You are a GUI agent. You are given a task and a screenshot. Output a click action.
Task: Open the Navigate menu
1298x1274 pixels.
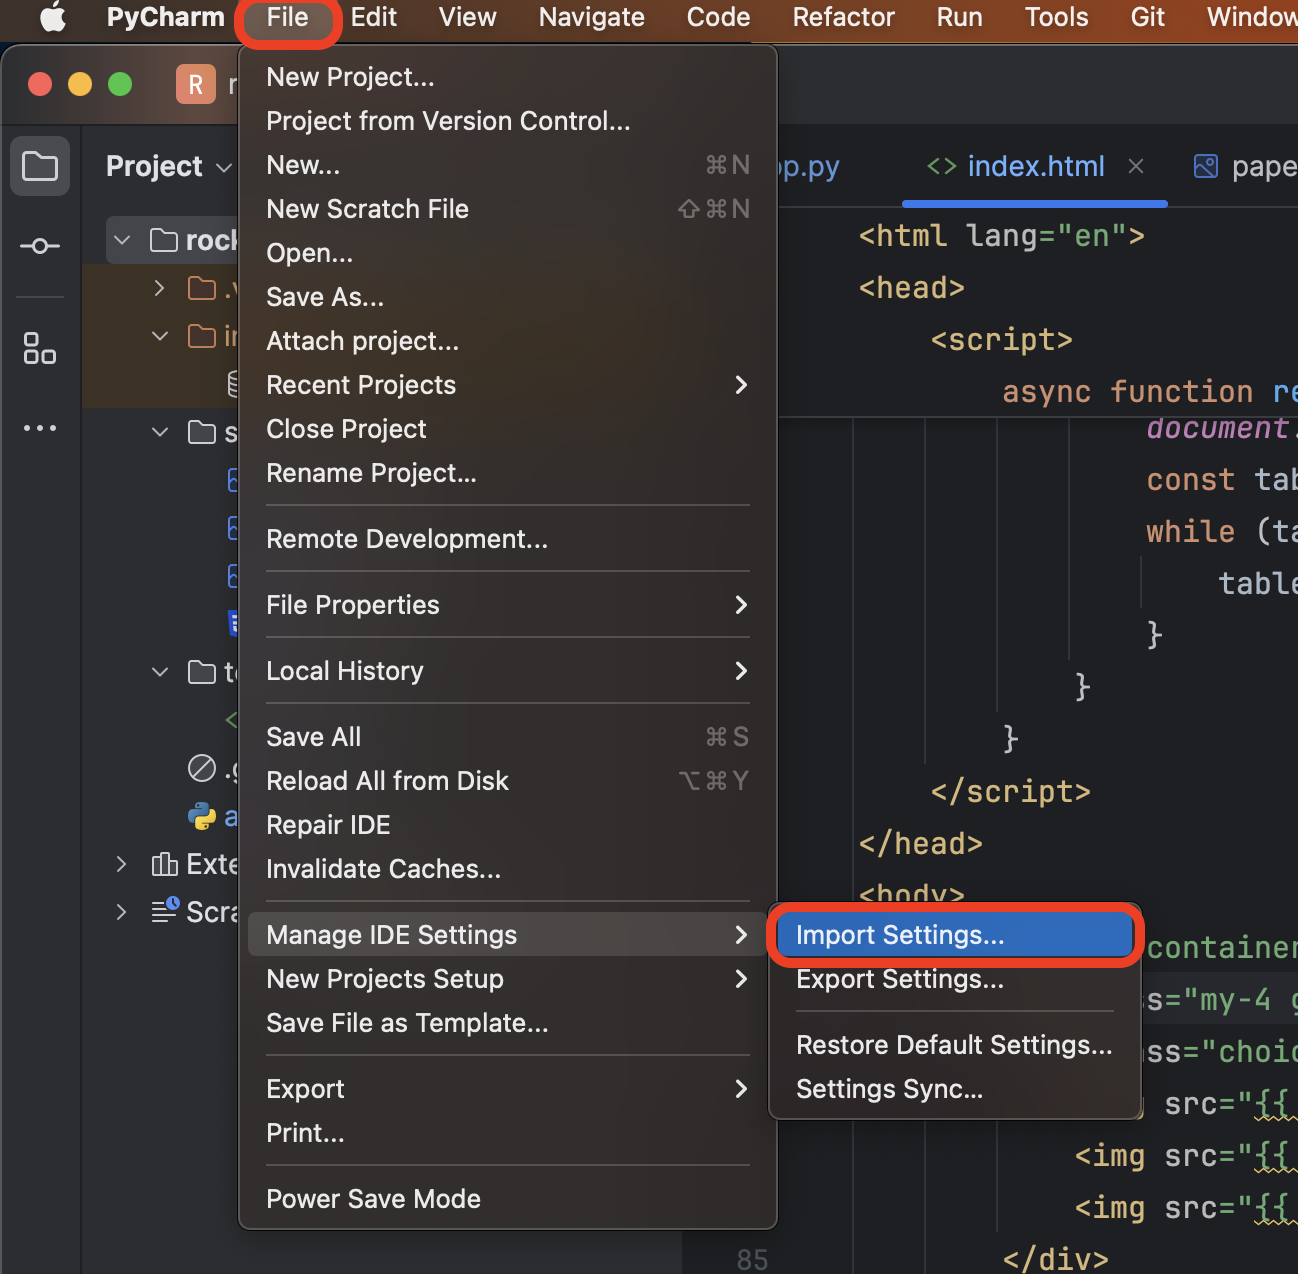(x=591, y=17)
